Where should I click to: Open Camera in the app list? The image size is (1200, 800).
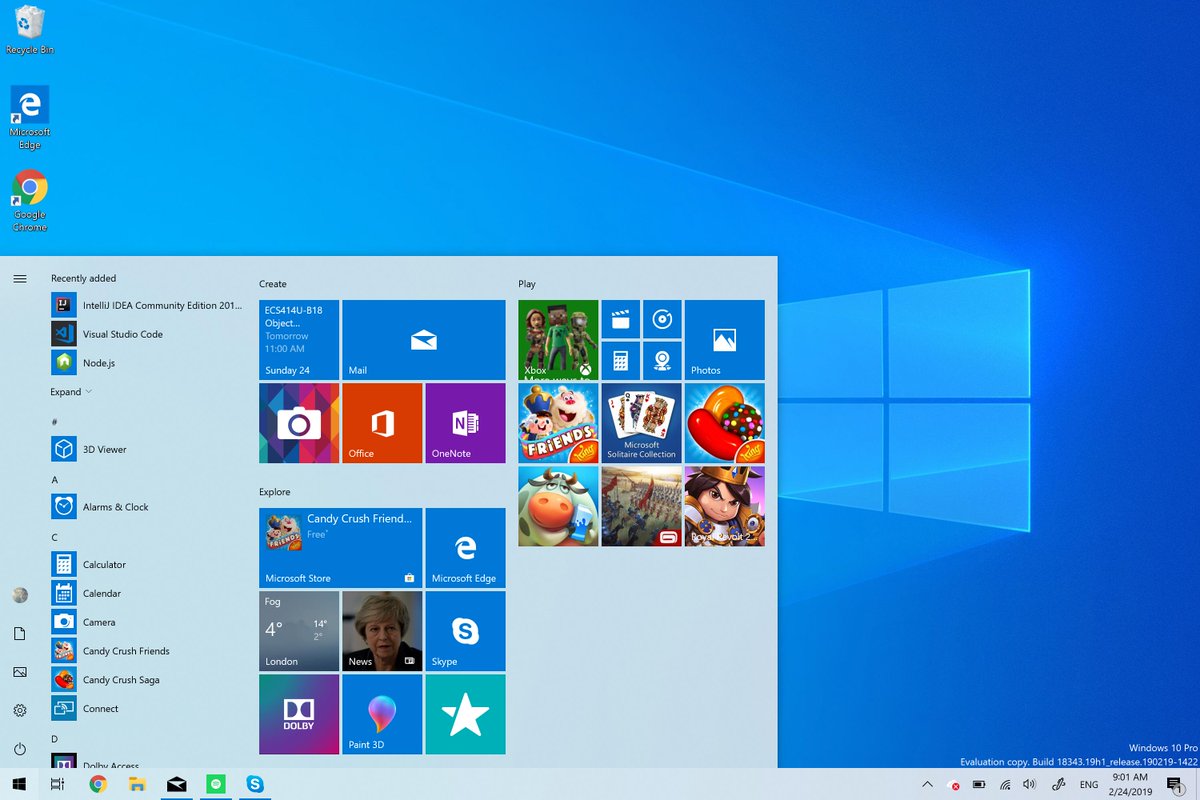pyautogui.click(x=147, y=622)
